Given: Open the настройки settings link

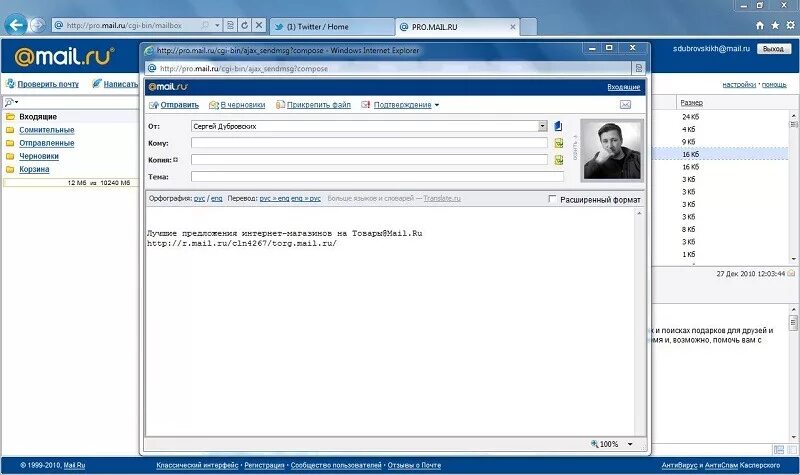Looking at the screenshot, I should [739, 85].
